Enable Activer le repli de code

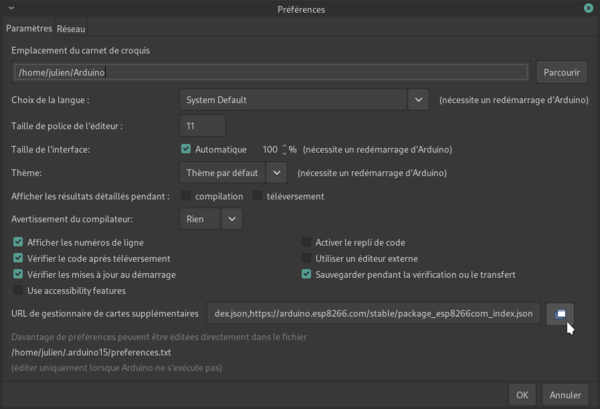point(306,242)
